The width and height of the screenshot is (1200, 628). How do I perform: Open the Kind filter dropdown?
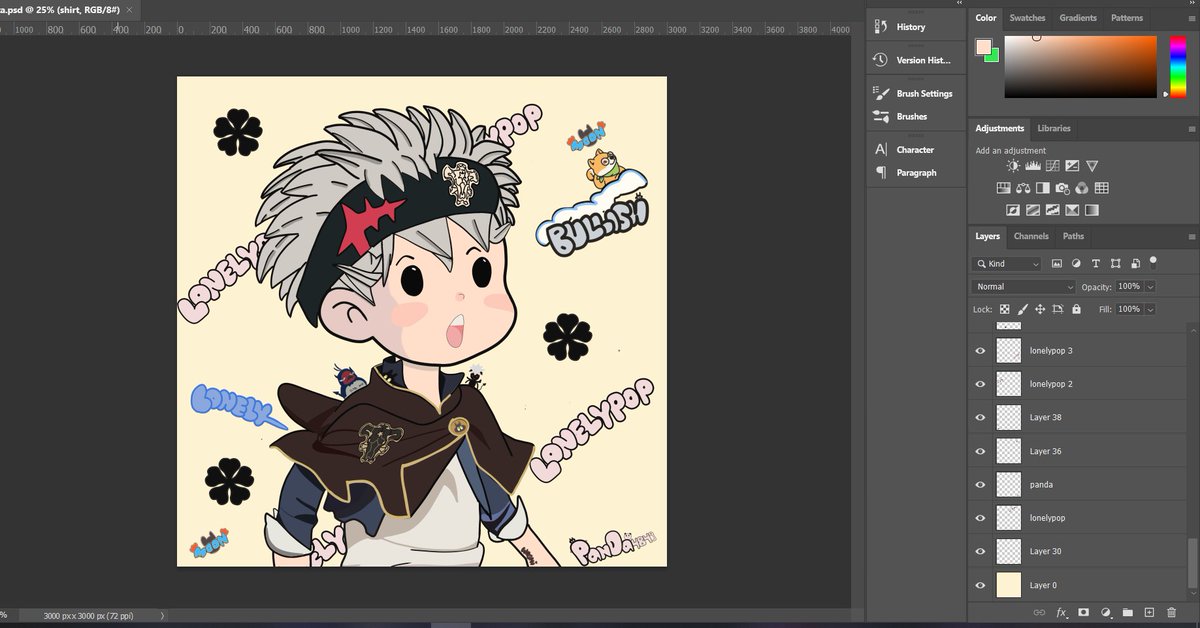(x=1007, y=263)
